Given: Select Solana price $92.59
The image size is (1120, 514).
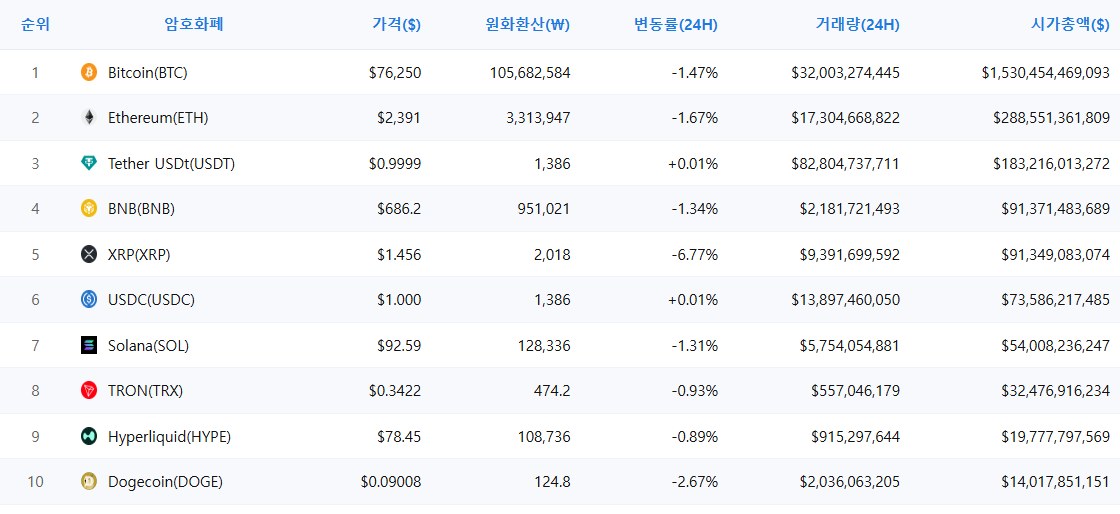Looking at the screenshot, I should pos(399,346).
